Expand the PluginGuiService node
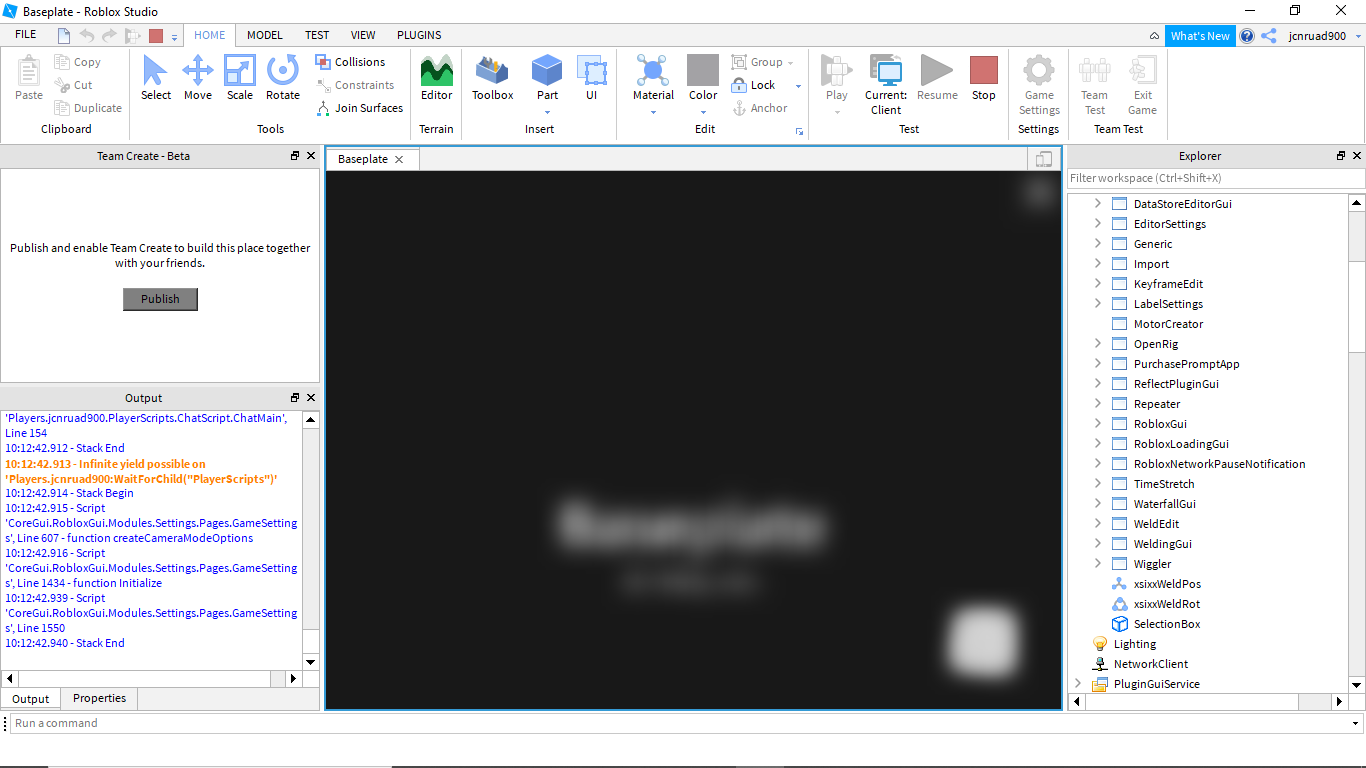Image resolution: width=1366 pixels, height=768 pixels. (1078, 683)
